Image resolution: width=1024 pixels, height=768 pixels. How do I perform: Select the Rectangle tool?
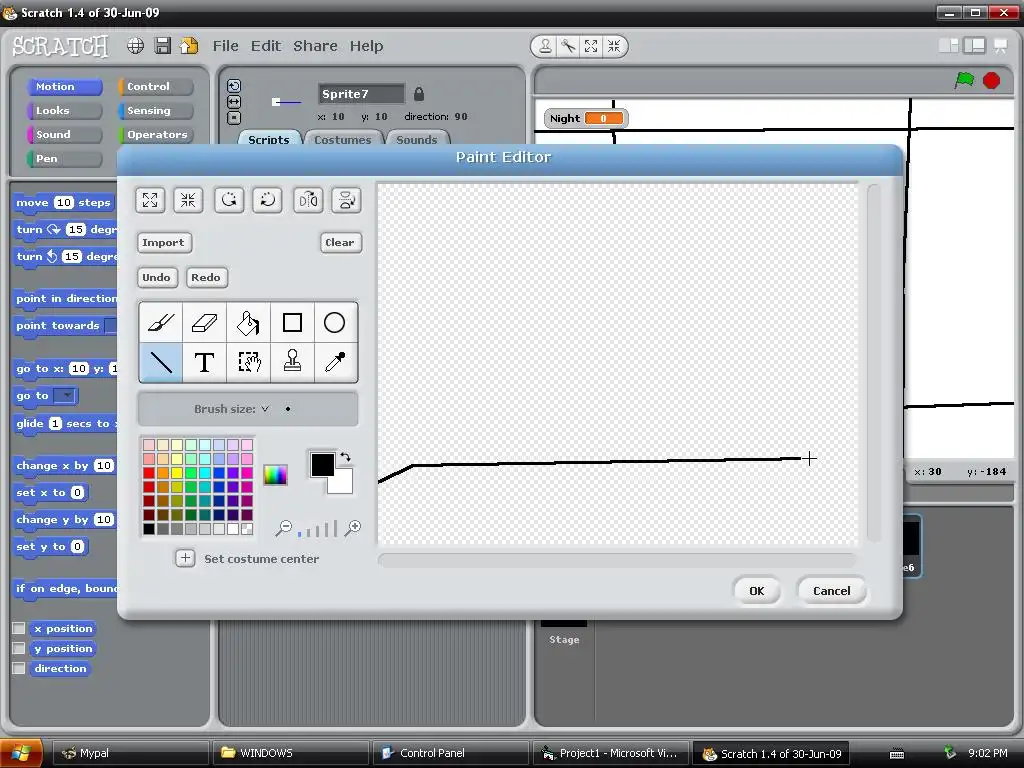point(292,323)
